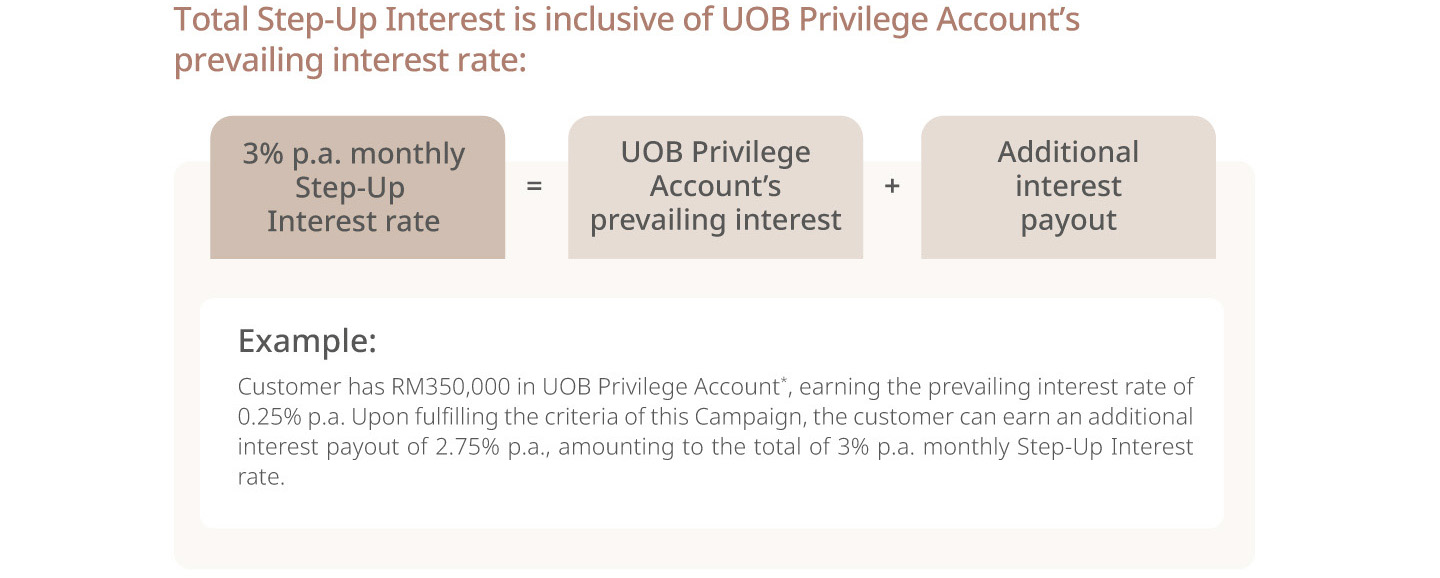The height and width of the screenshot is (578, 1440).
Task: Click the plus sign between the boxes
Action: click(x=892, y=186)
